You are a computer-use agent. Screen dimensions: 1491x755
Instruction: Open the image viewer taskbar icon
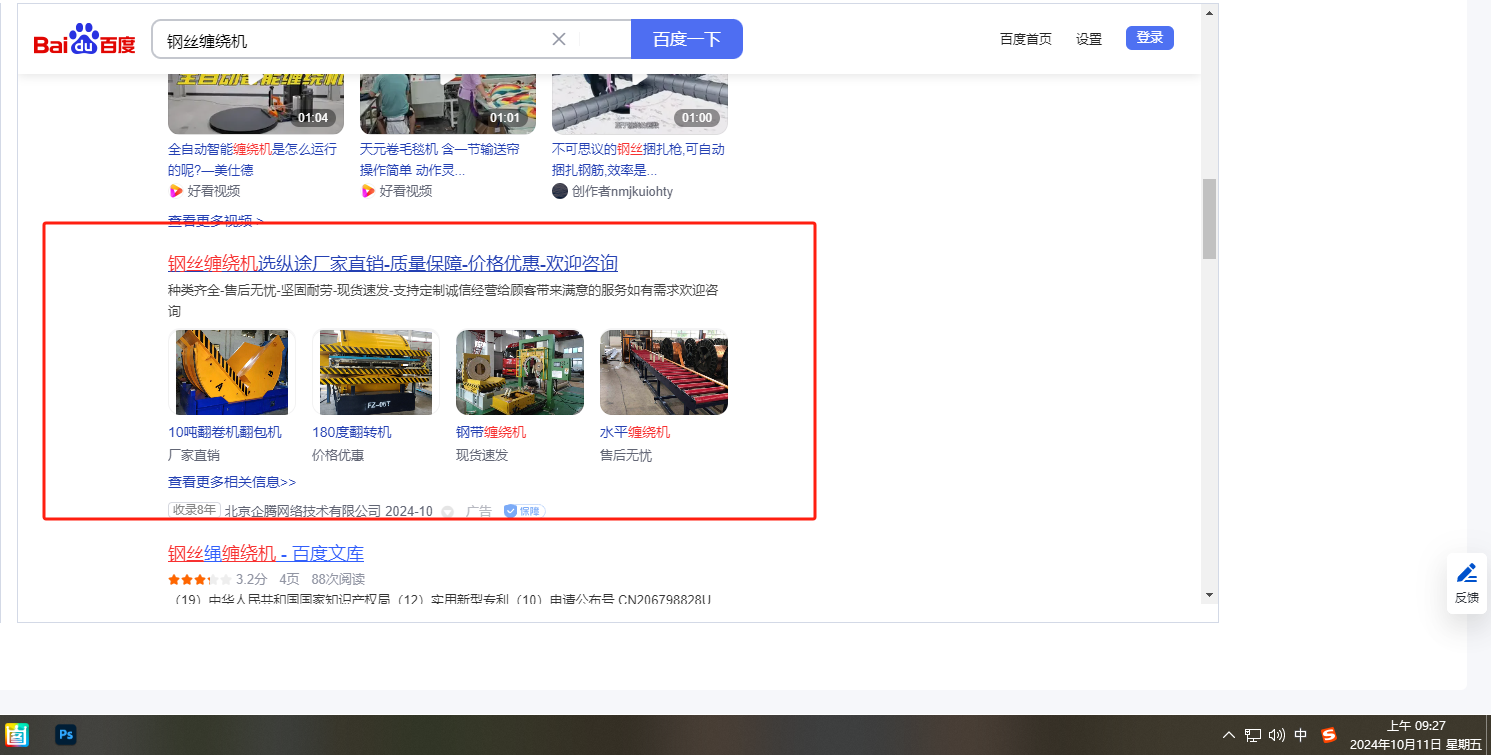(x=18, y=735)
